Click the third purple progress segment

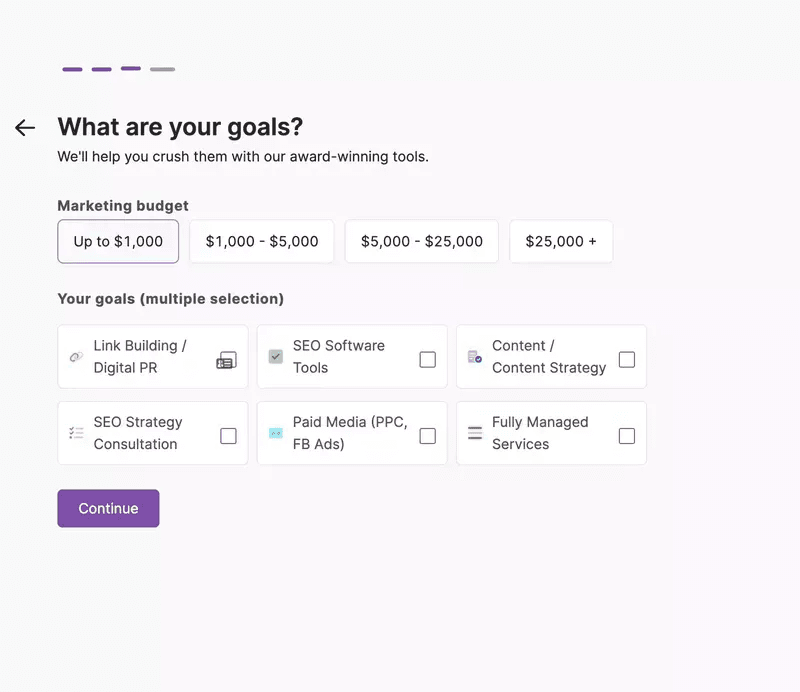coord(130,69)
